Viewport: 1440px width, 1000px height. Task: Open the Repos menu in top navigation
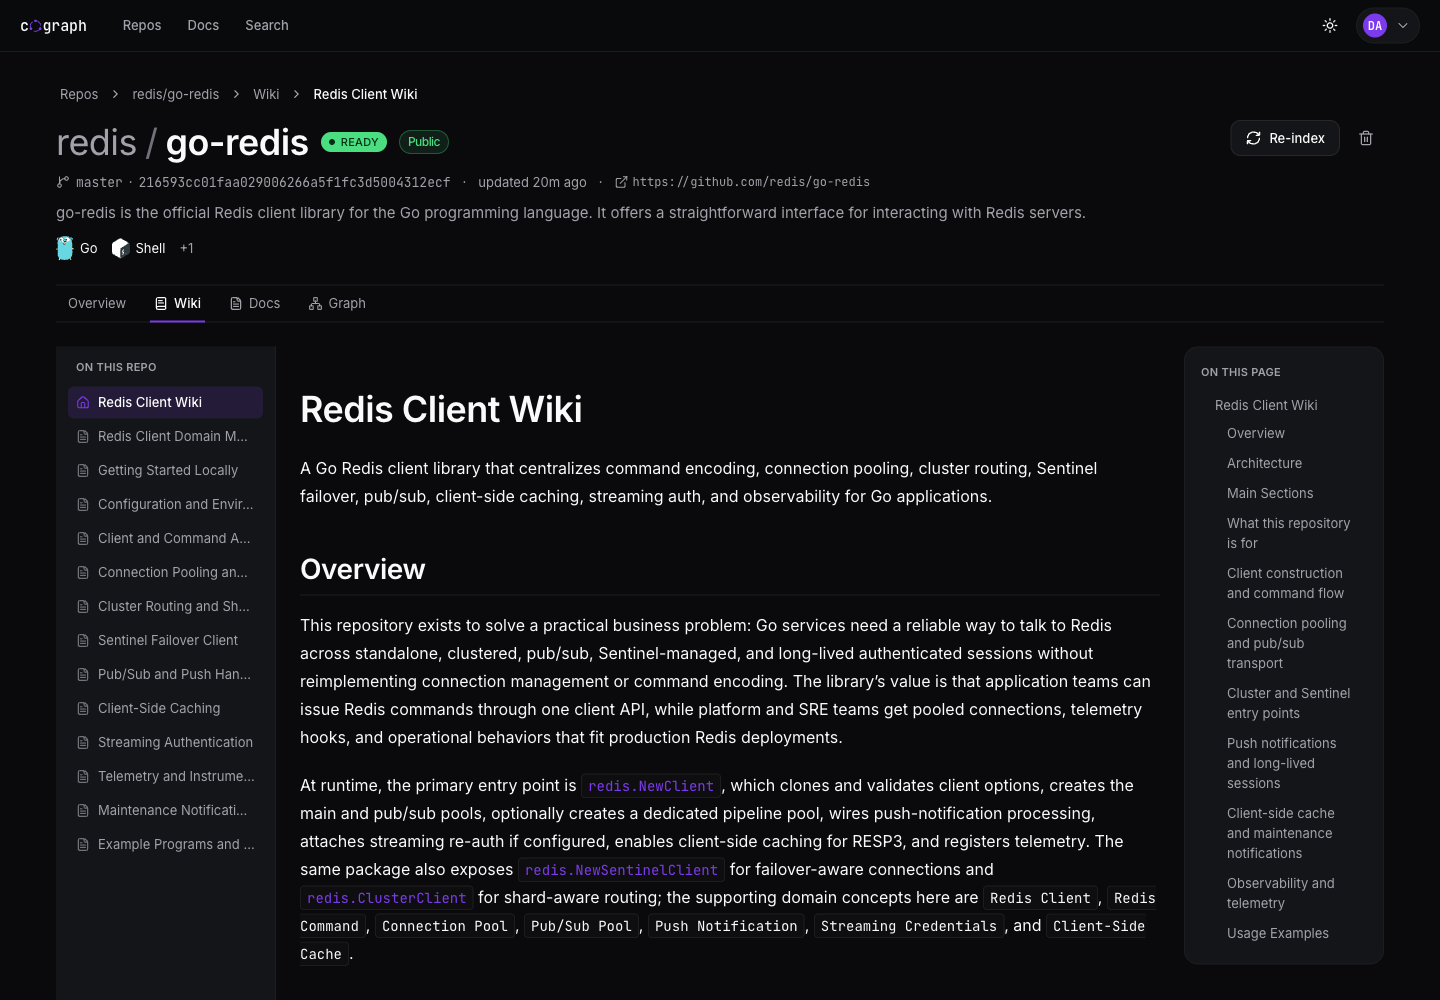tap(142, 26)
